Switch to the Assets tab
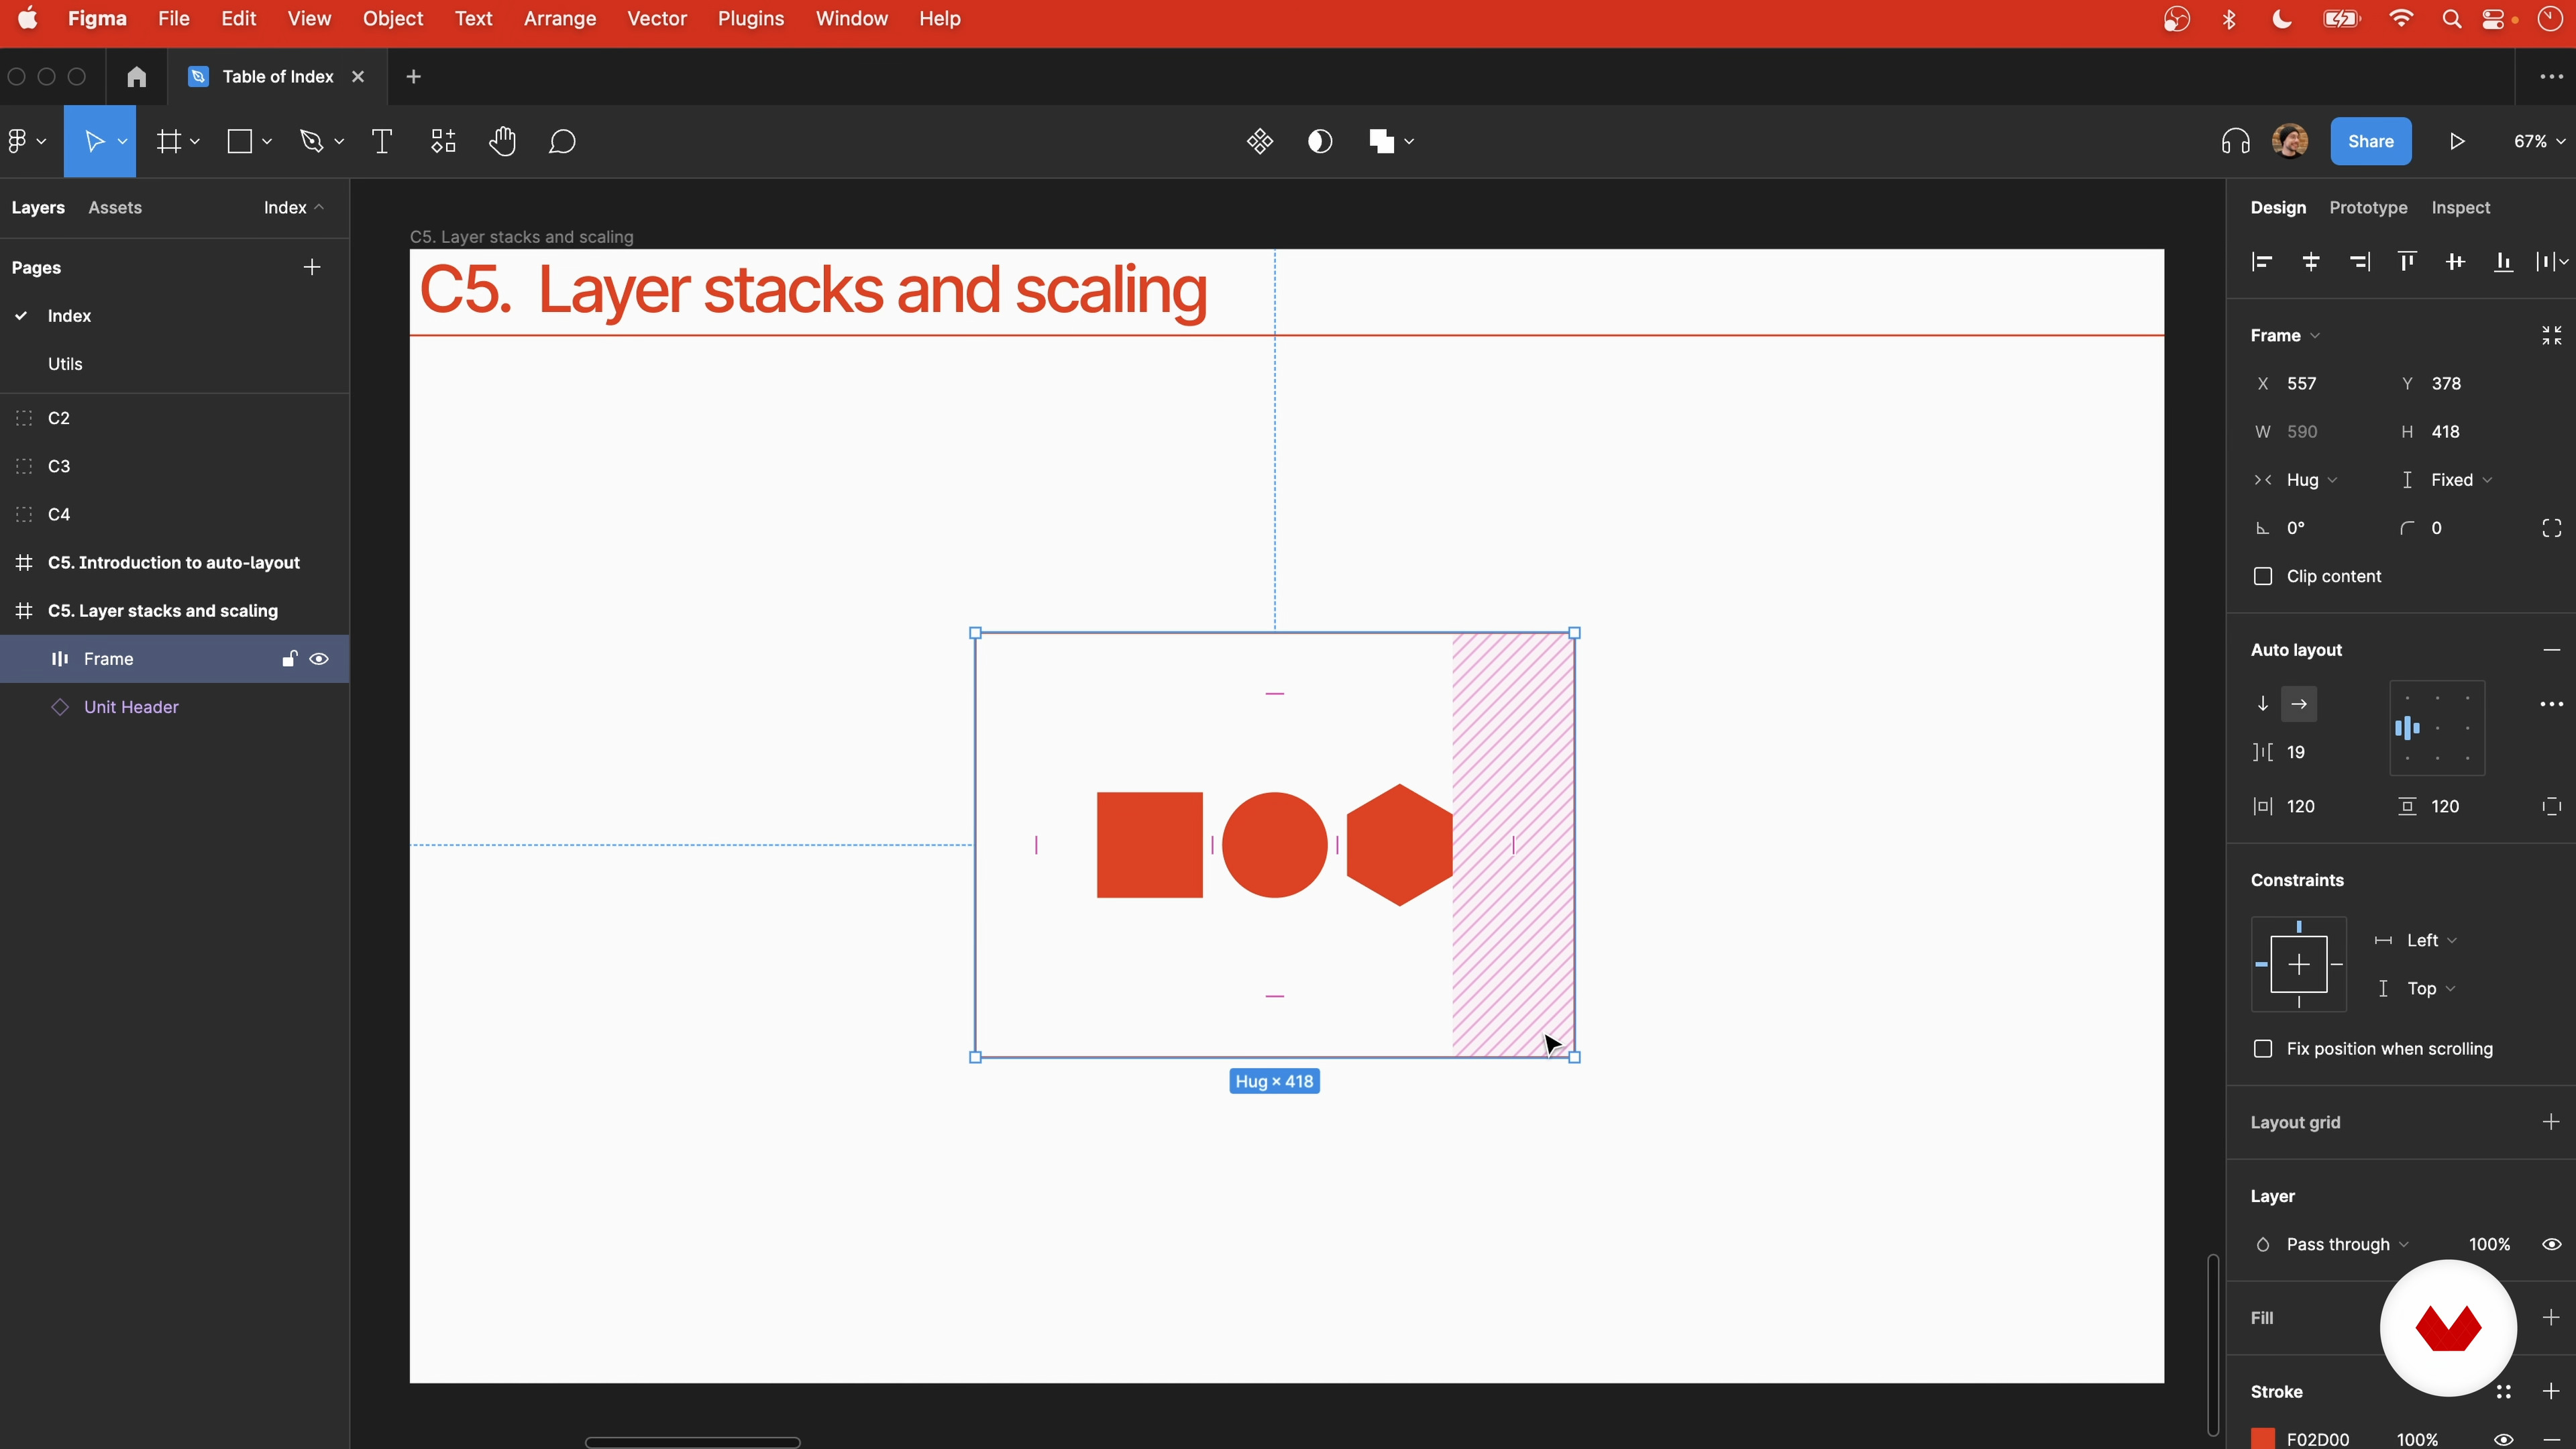Viewport: 2576px width, 1449px height. point(115,208)
